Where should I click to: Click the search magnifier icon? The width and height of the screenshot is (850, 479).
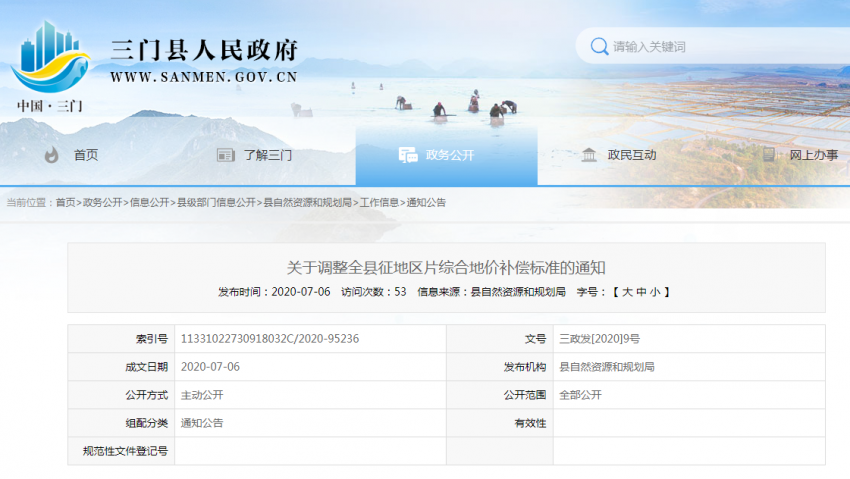tap(599, 46)
